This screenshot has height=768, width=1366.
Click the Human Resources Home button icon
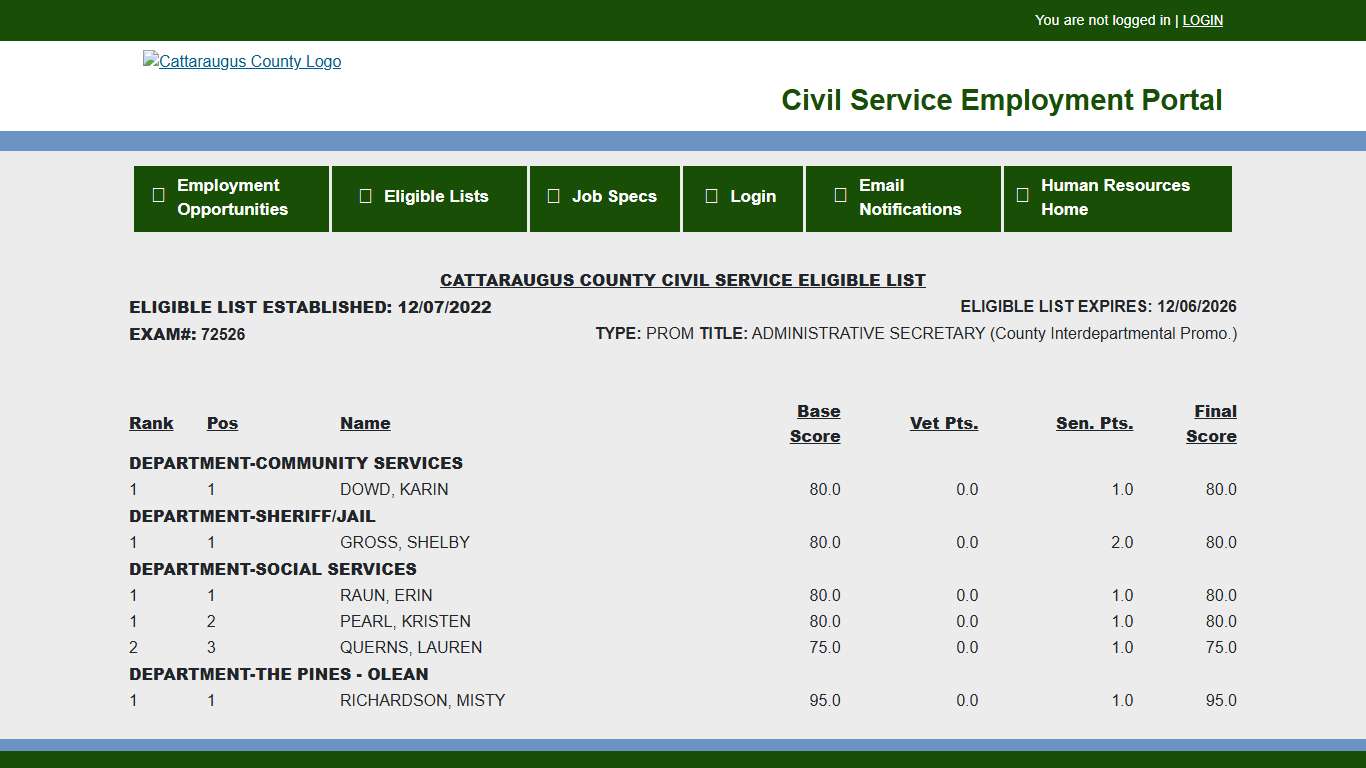pos(1022,194)
